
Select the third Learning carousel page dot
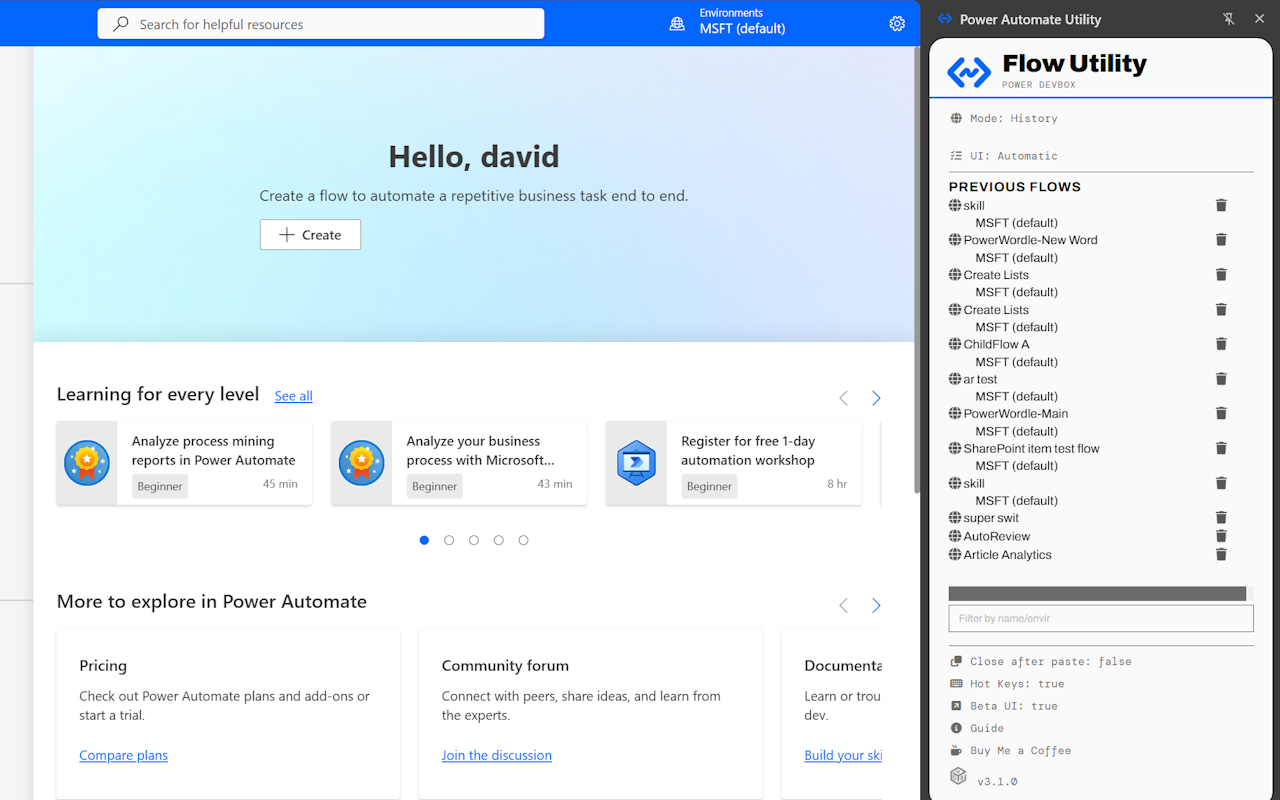pyautogui.click(x=474, y=540)
